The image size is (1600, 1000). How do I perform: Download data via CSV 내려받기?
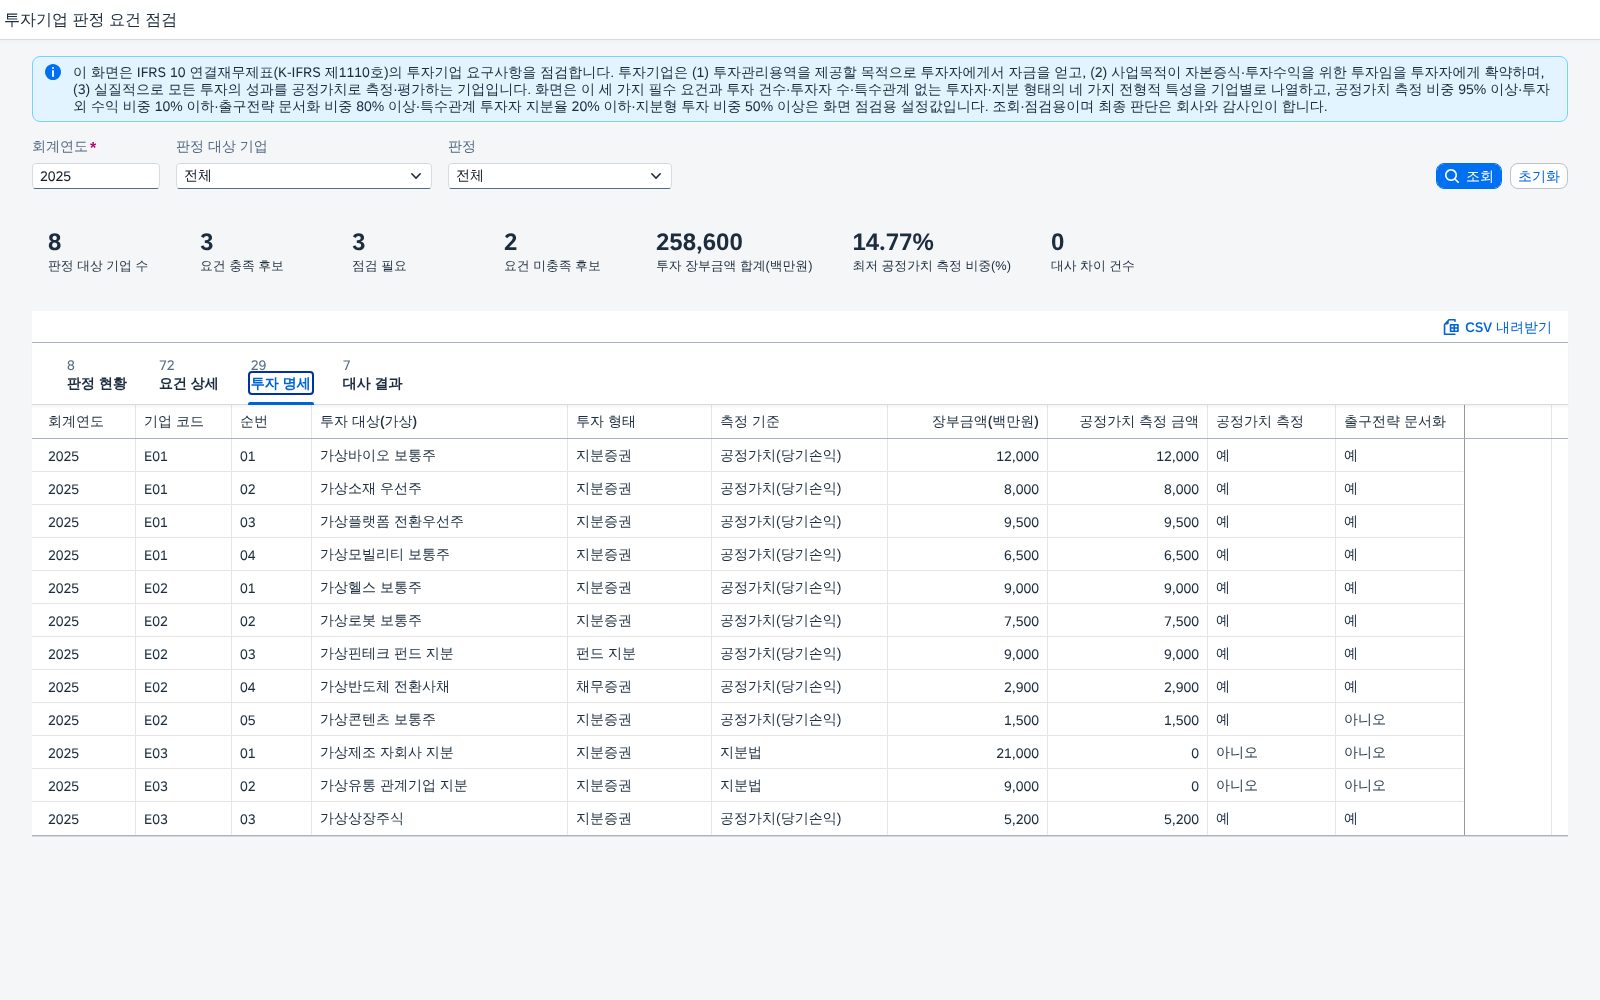tap(1497, 327)
